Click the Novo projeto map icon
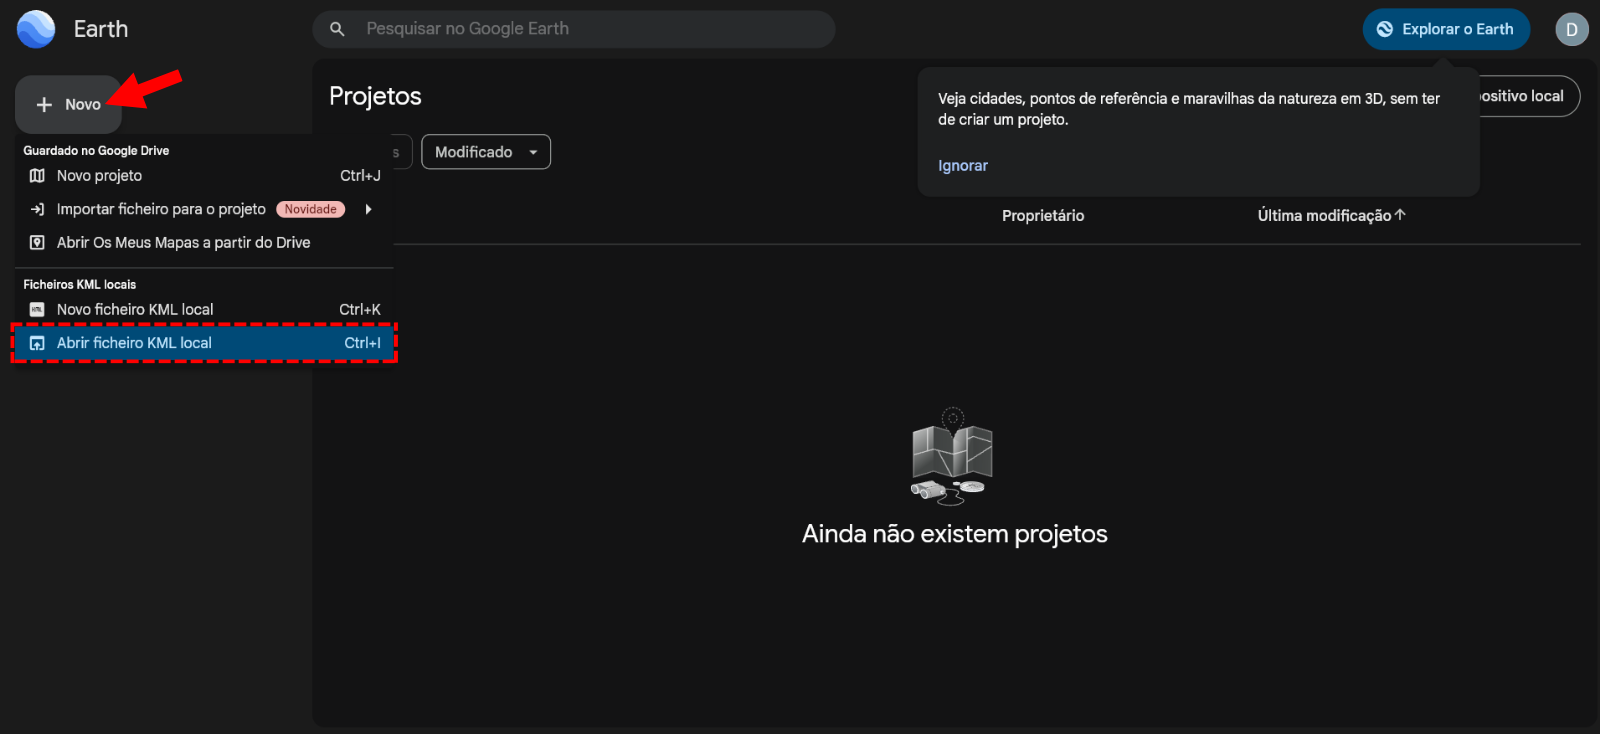Viewport: 1600px width, 734px height. tap(37, 176)
